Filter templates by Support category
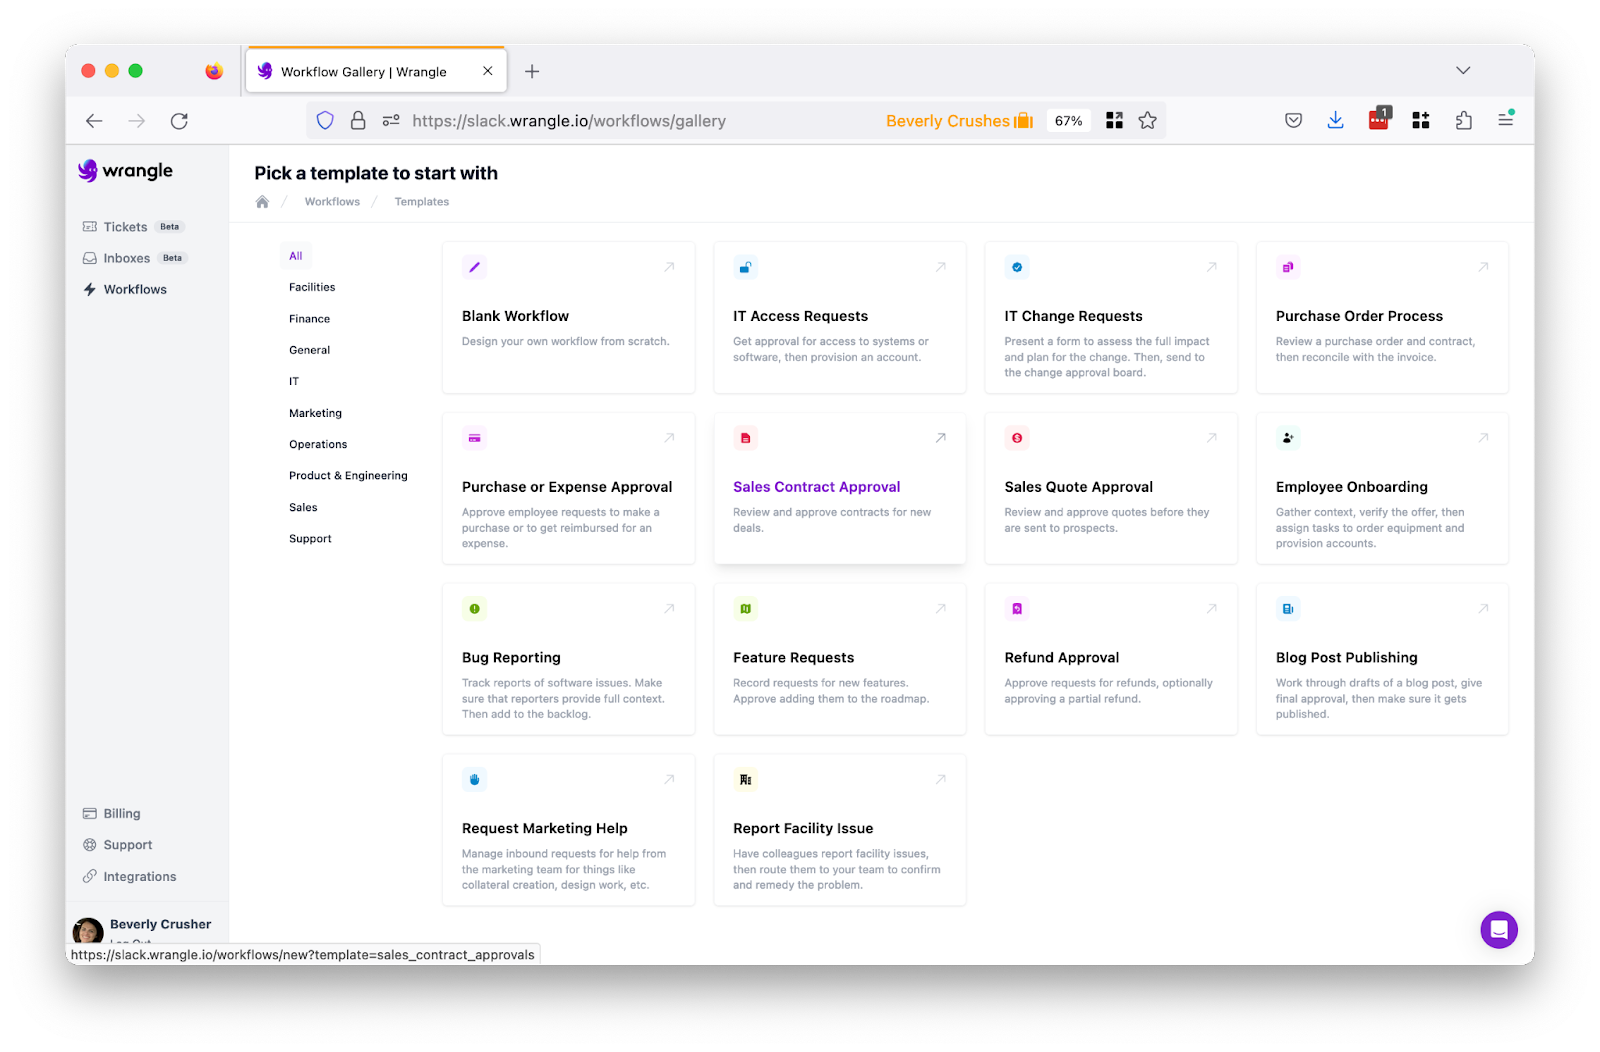This screenshot has width=1600, height=1052. pyautogui.click(x=310, y=539)
